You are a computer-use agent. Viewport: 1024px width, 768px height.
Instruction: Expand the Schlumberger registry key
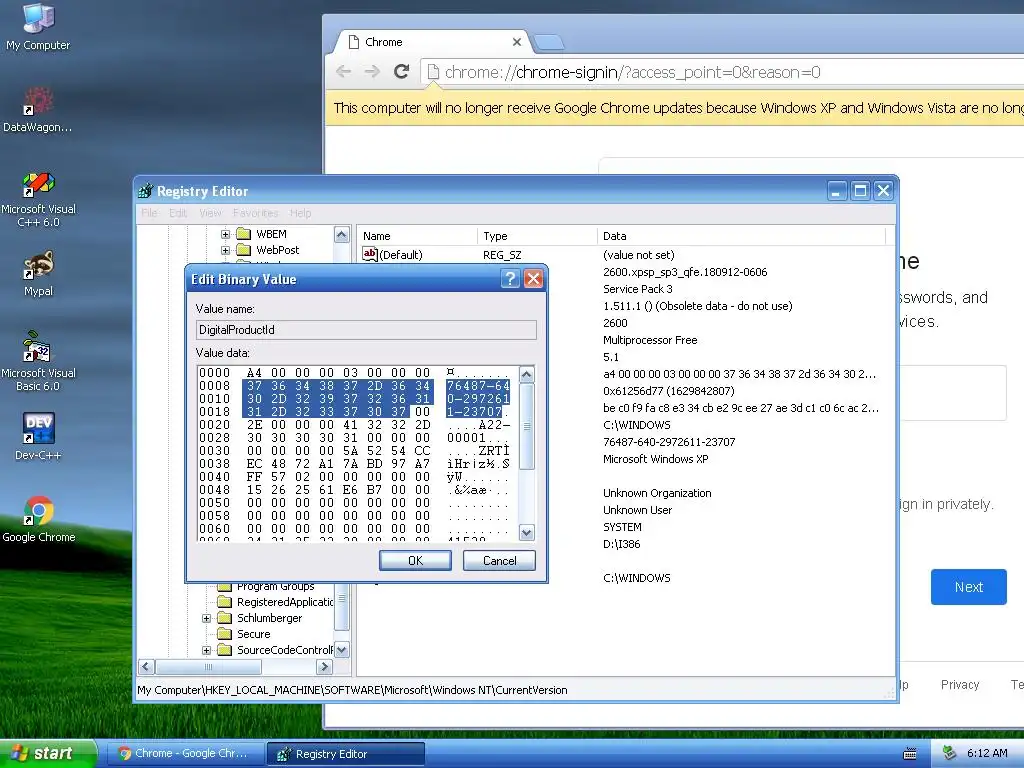pos(206,618)
